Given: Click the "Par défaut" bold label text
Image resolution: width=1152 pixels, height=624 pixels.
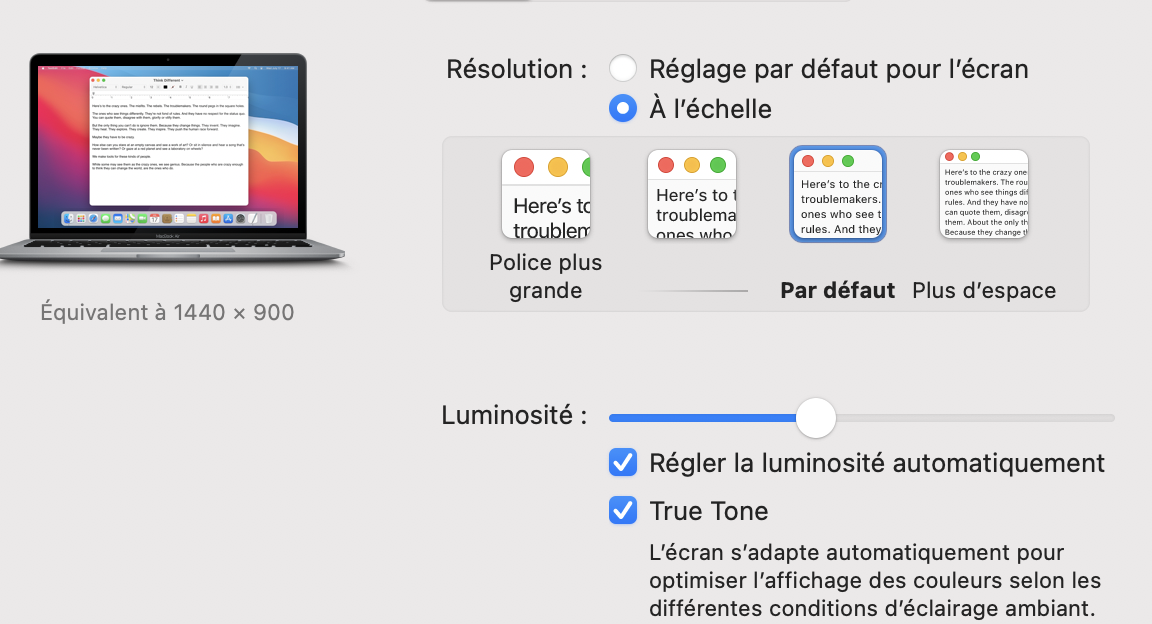Looking at the screenshot, I should pos(837,291).
